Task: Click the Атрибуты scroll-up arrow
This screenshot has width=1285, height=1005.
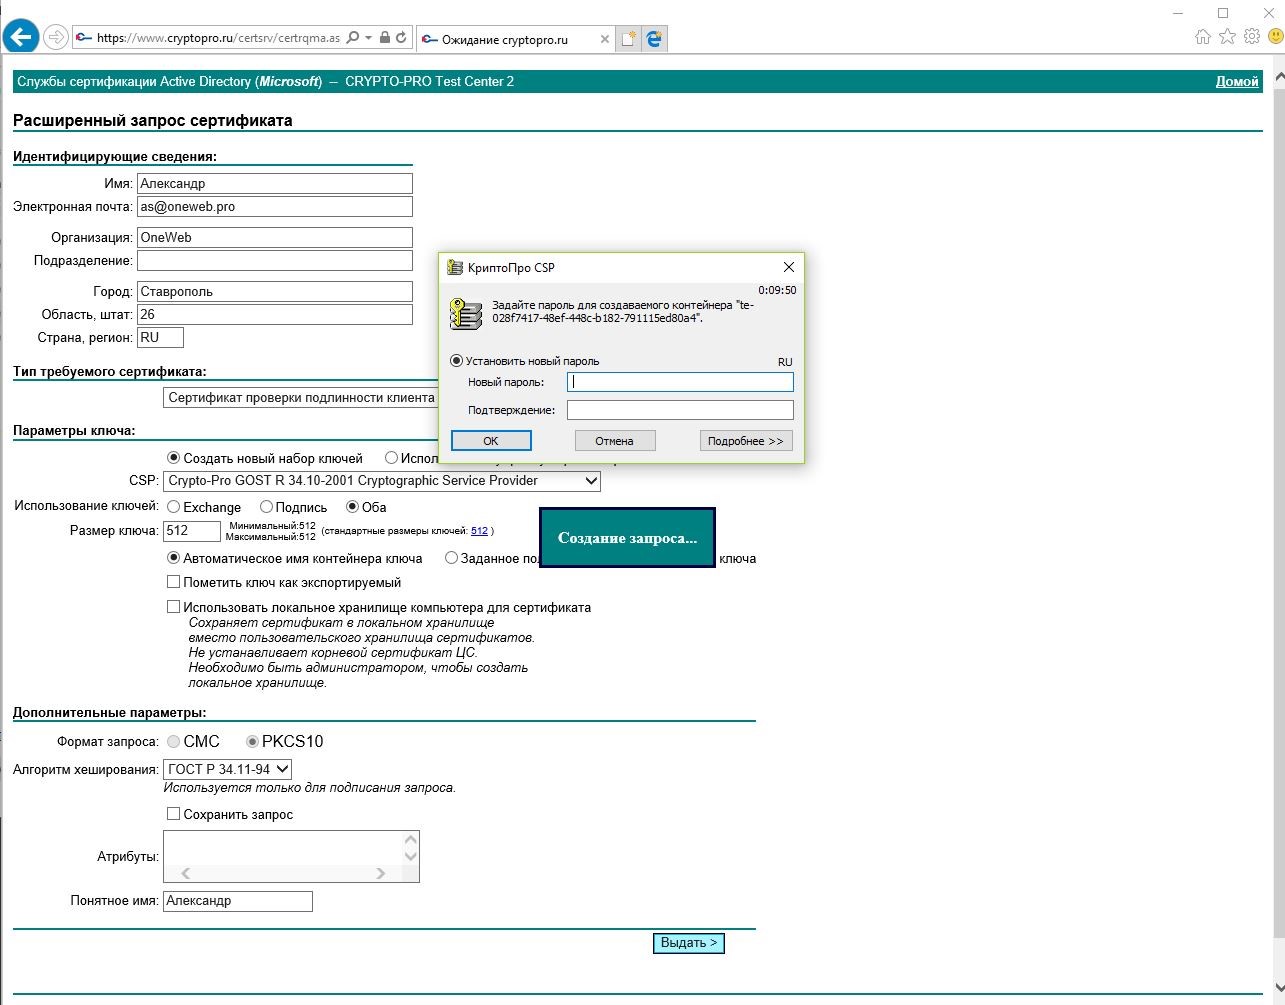Action: (x=410, y=840)
